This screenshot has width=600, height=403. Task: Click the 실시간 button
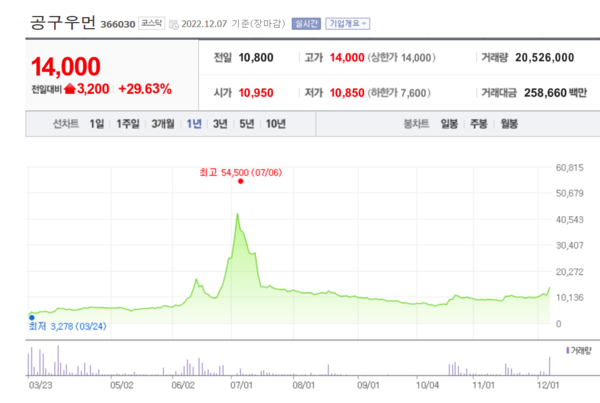click(306, 24)
